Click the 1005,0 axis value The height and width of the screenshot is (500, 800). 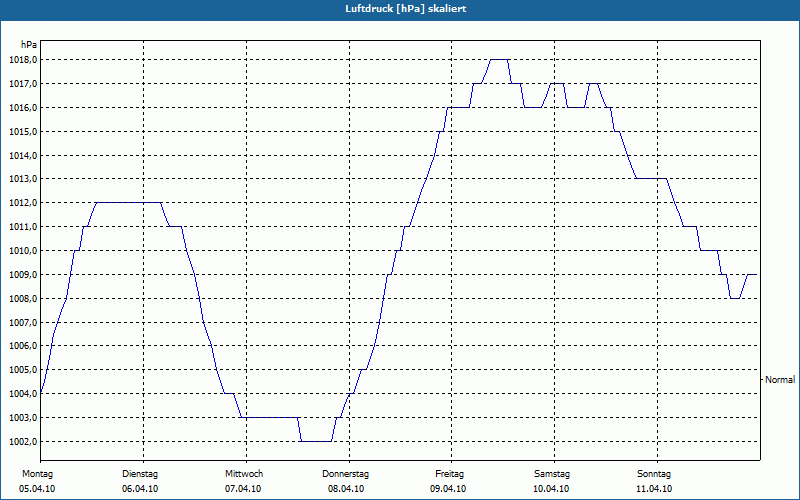(x=22, y=370)
